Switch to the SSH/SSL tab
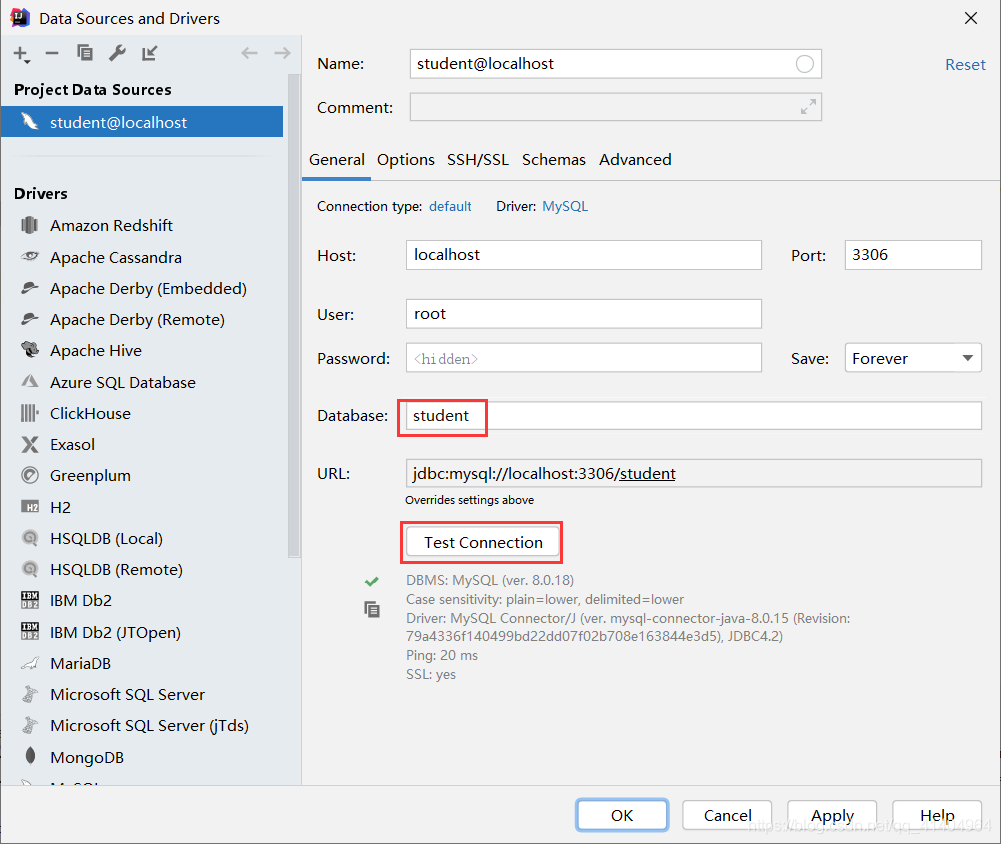This screenshot has height=844, width=1001. coord(478,160)
